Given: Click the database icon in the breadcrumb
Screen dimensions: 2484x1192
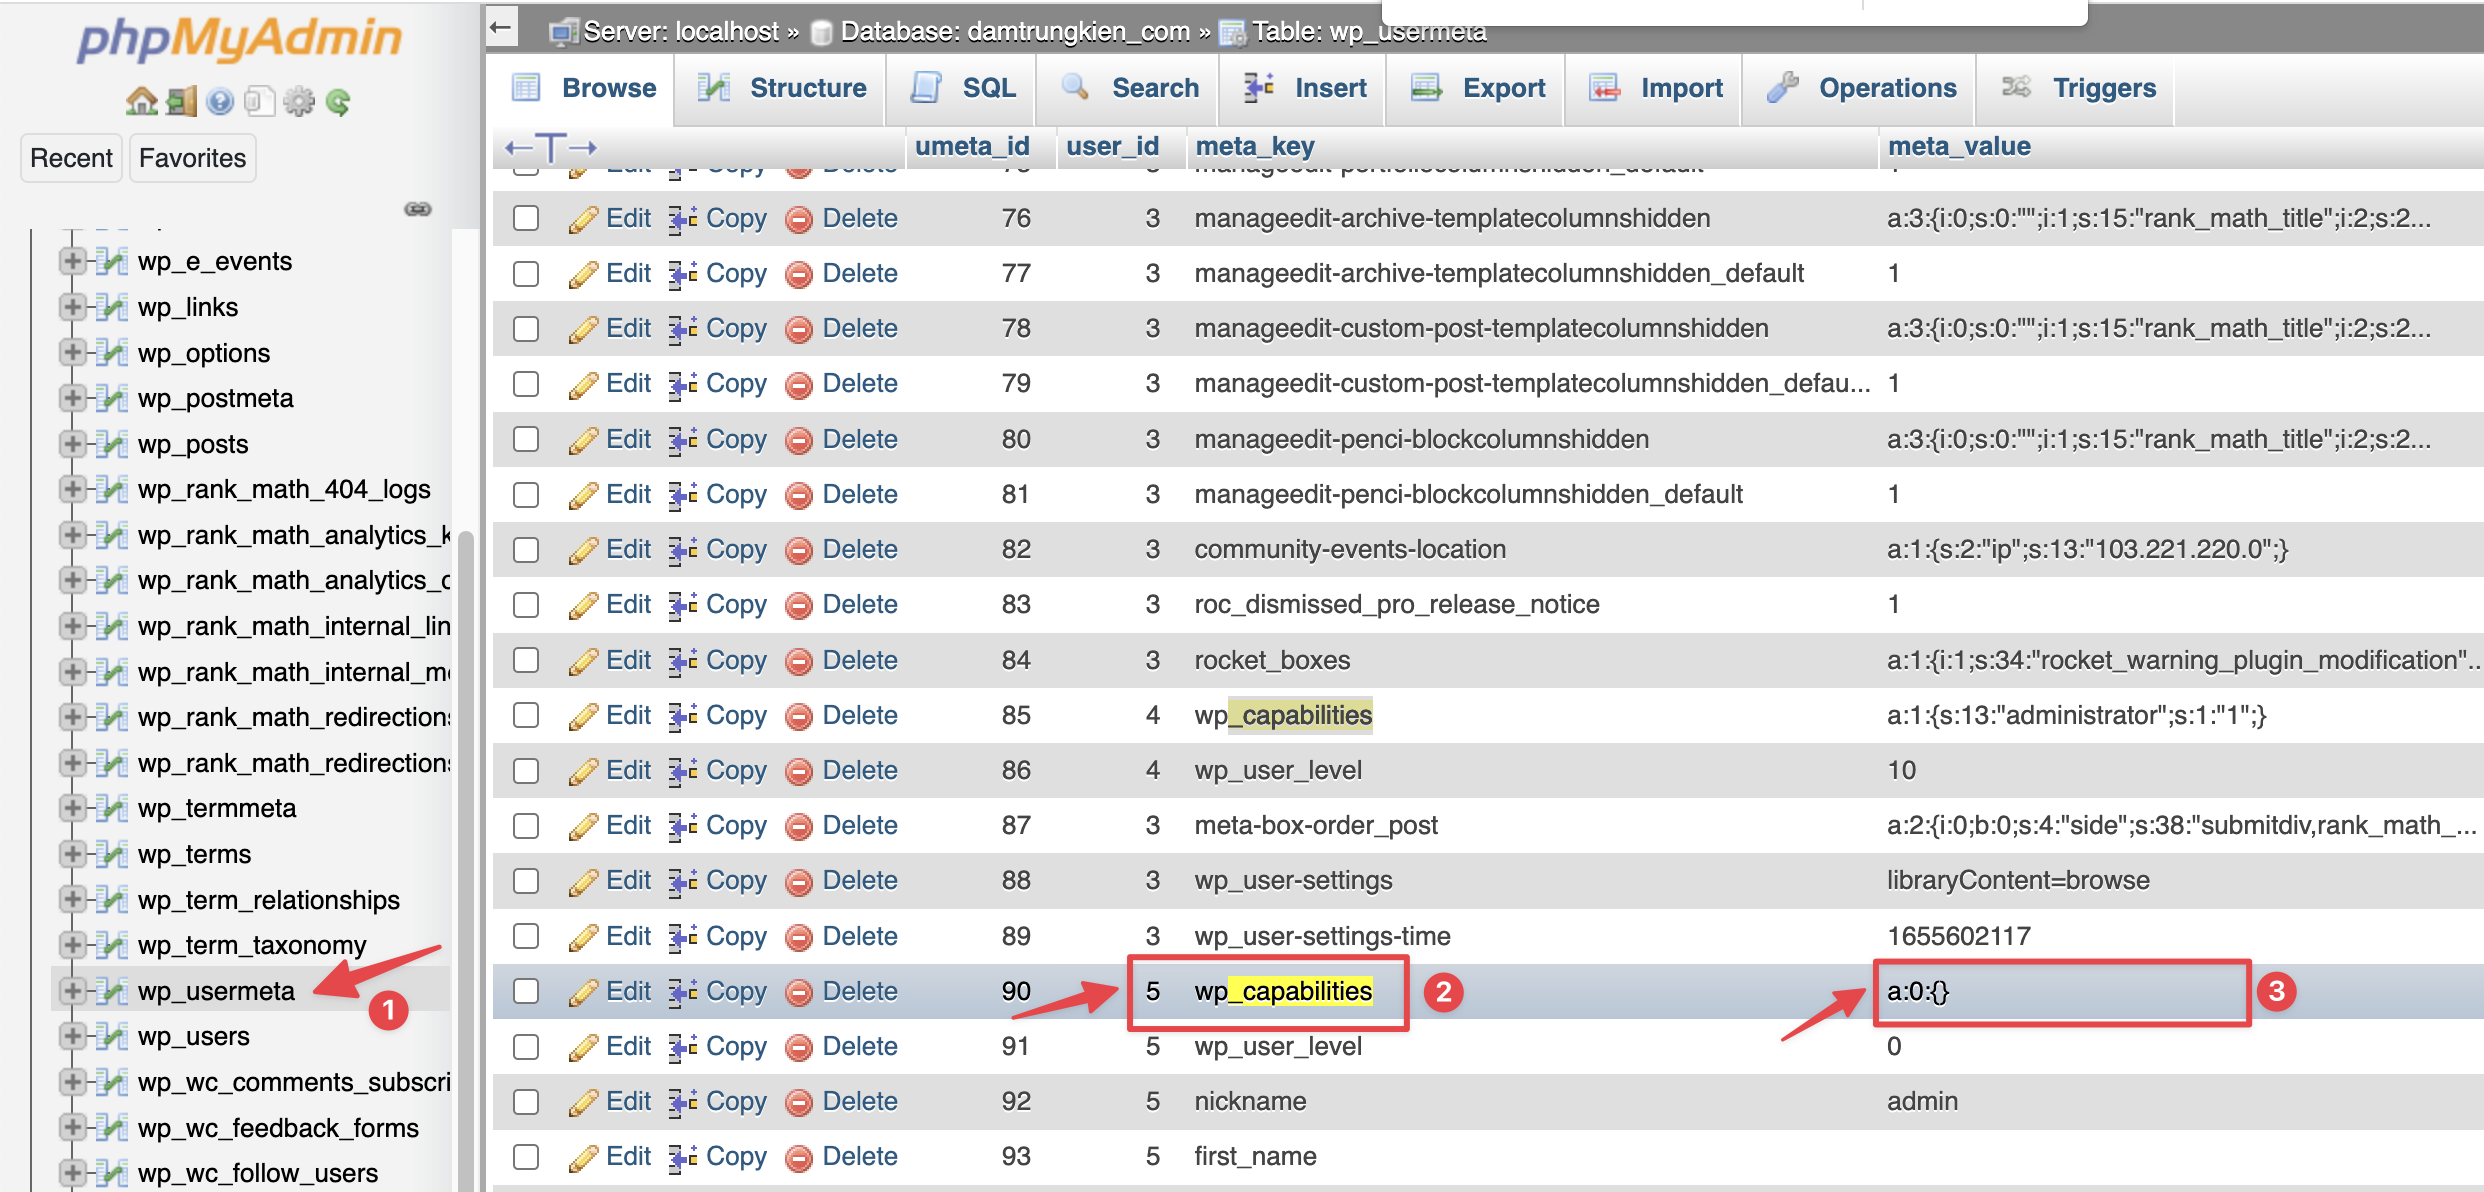Looking at the screenshot, I should pos(821,33).
